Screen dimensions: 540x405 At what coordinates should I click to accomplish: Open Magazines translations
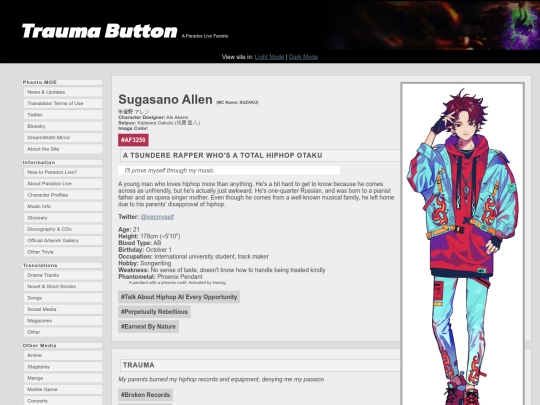tap(63, 321)
